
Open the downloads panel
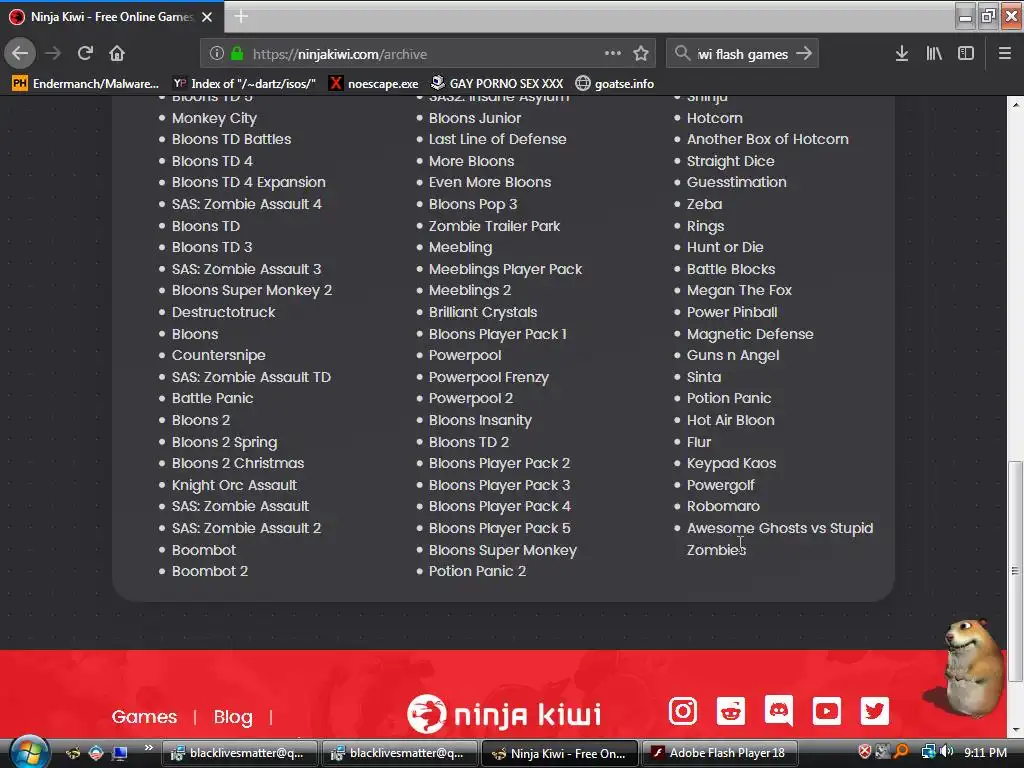tap(901, 54)
